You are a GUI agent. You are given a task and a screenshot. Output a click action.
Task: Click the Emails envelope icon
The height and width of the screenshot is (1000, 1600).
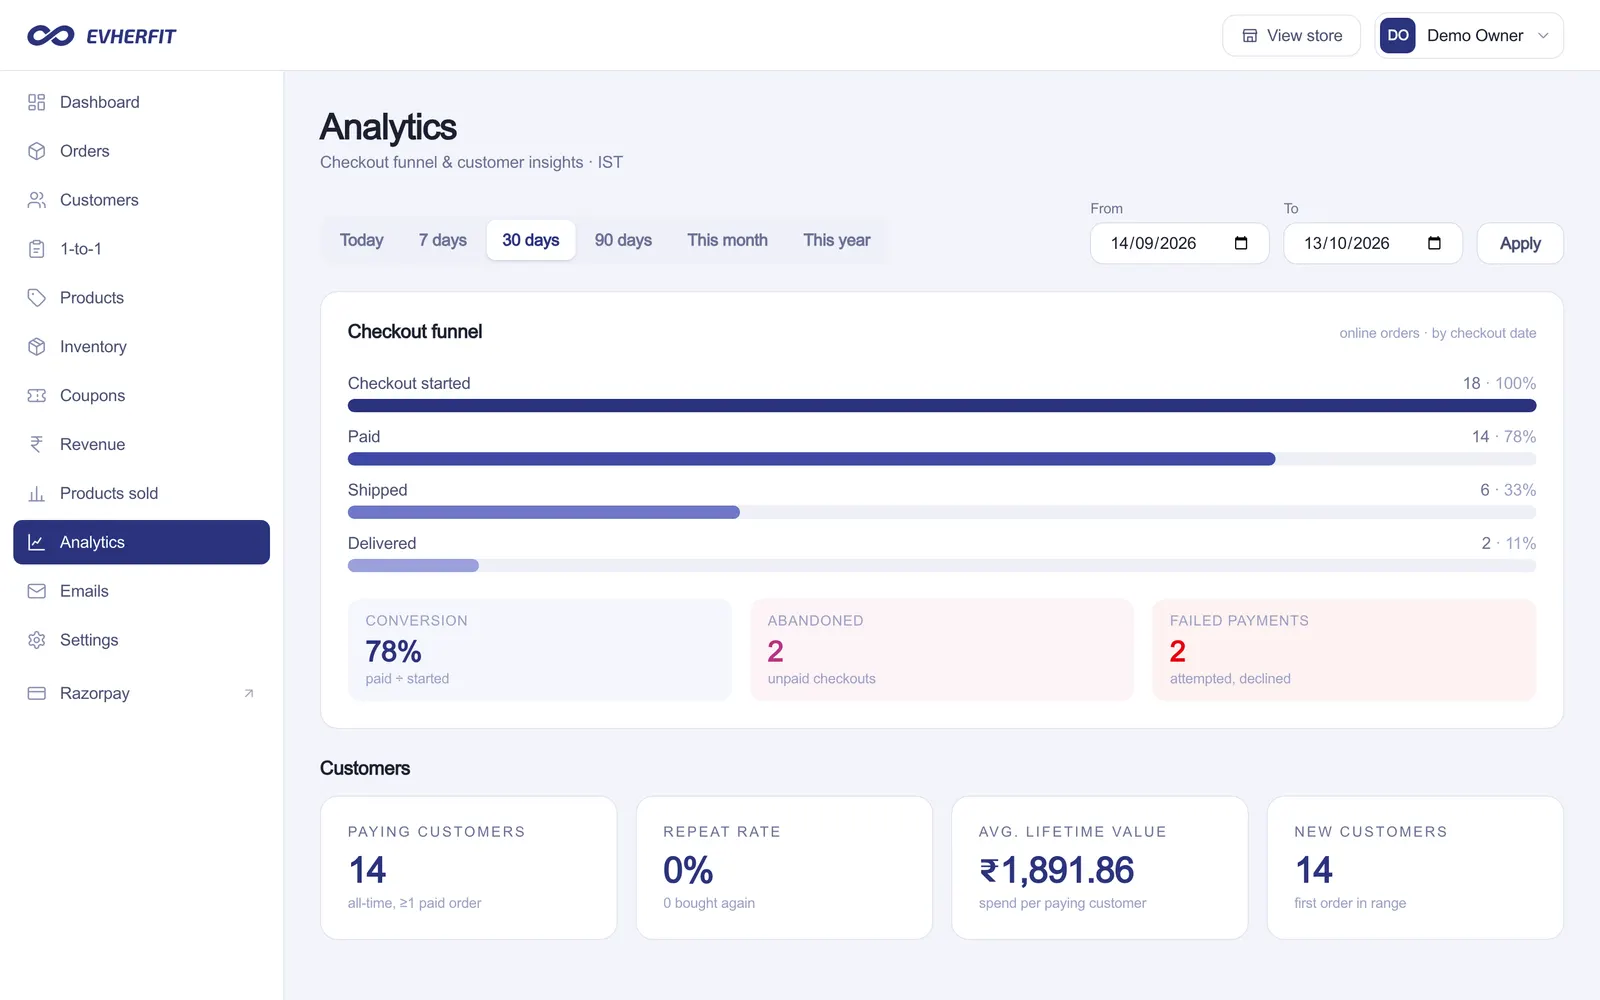point(37,591)
